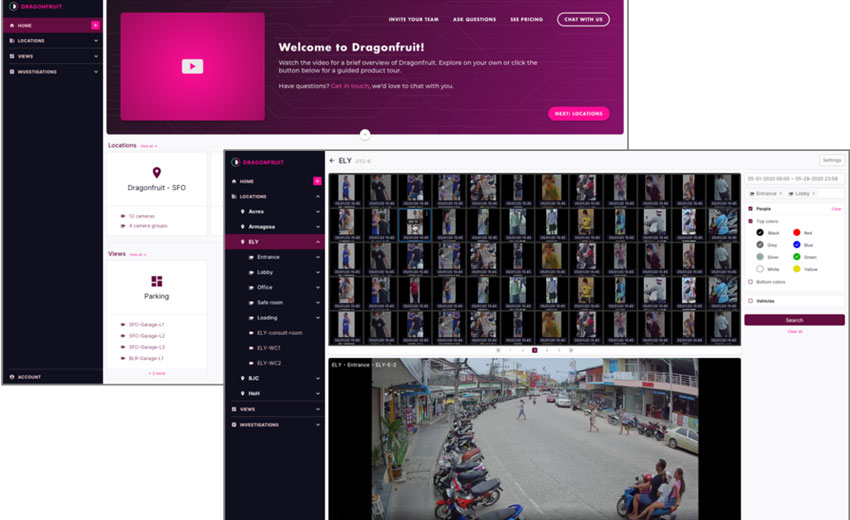Screen dimensions: 850x520
Task: Expand Locations in the back window sidebar
Action: (x=96, y=41)
